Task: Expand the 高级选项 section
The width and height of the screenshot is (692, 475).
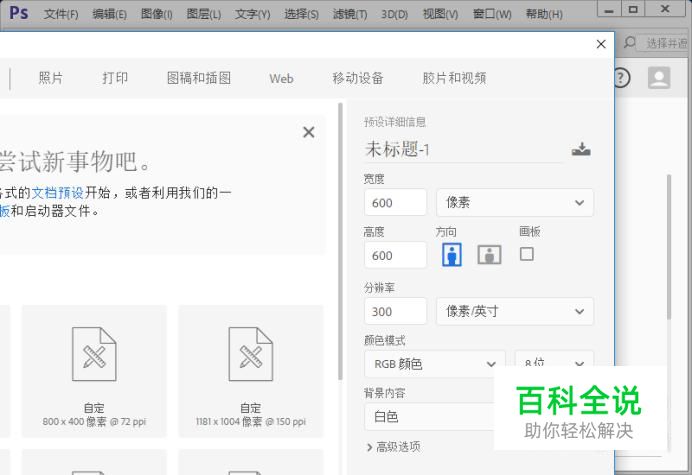Action: 394,447
